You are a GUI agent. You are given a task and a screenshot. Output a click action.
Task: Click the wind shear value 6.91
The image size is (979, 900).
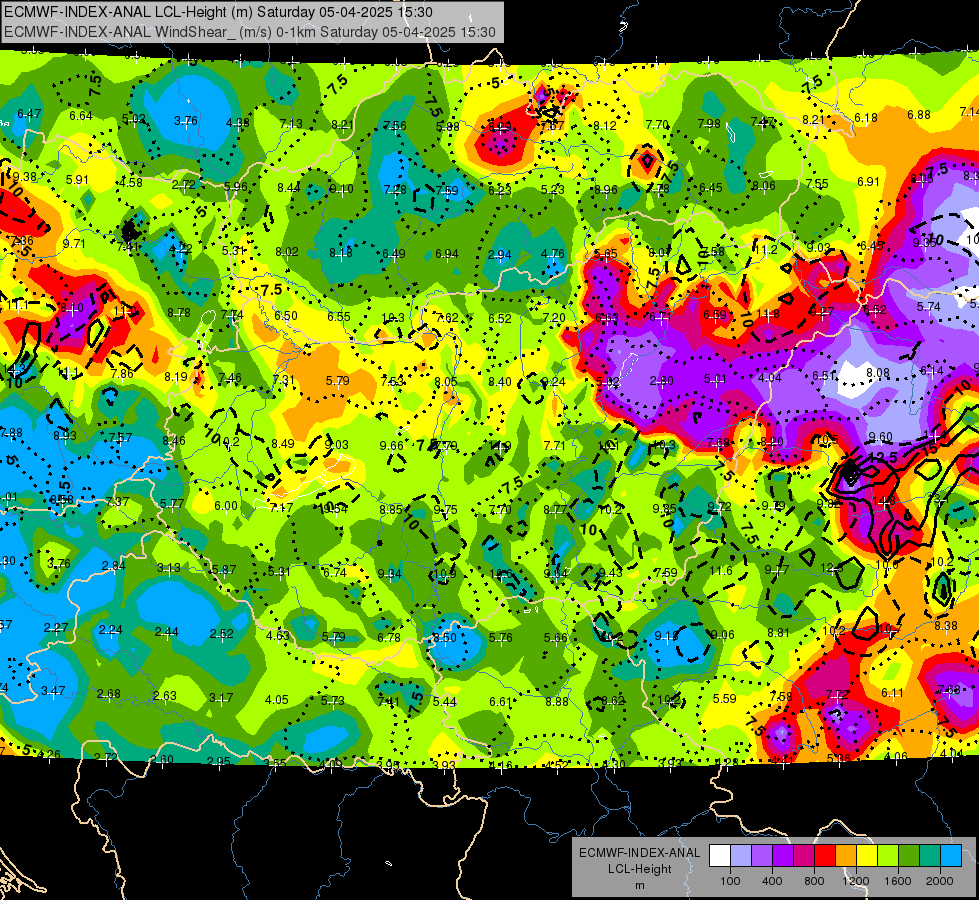[868, 182]
